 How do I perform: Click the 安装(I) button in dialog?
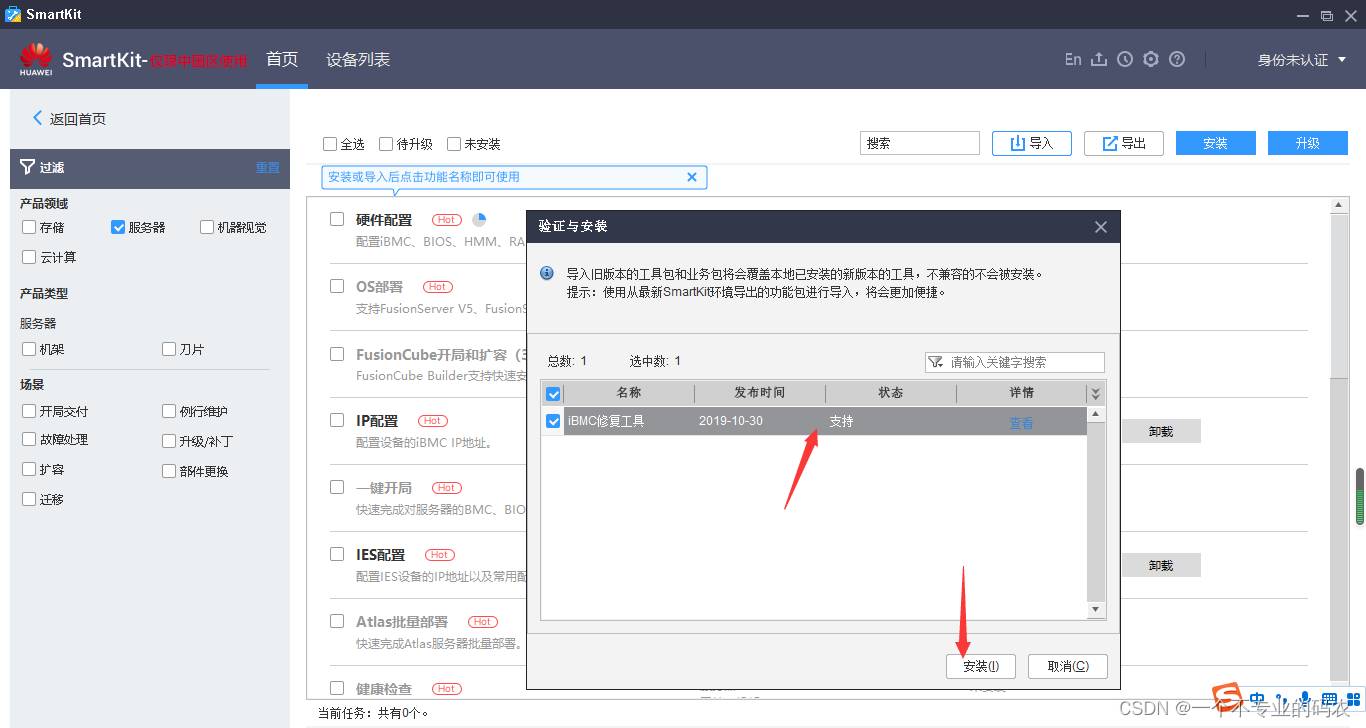[980, 666]
